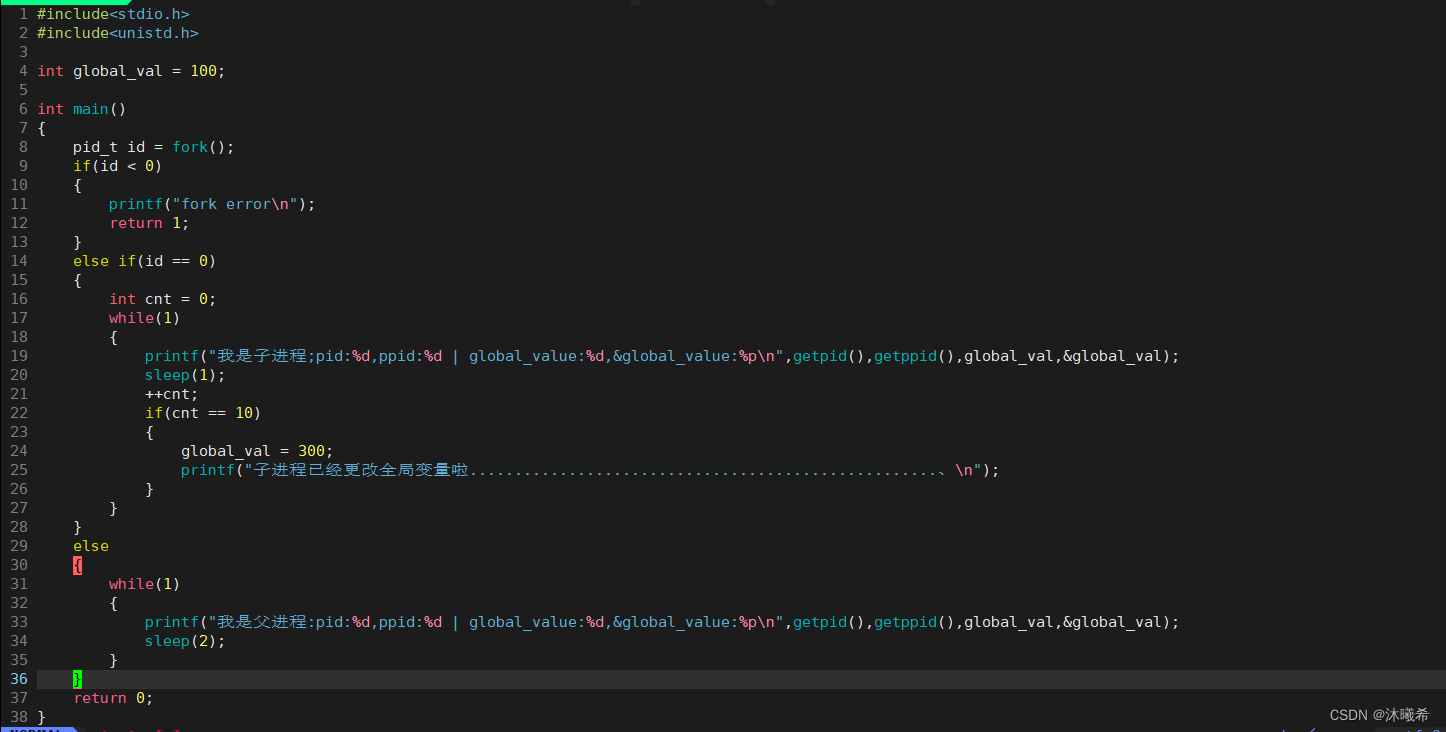
Task: Click line number 19 in the gutter
Action: point(19,356)
